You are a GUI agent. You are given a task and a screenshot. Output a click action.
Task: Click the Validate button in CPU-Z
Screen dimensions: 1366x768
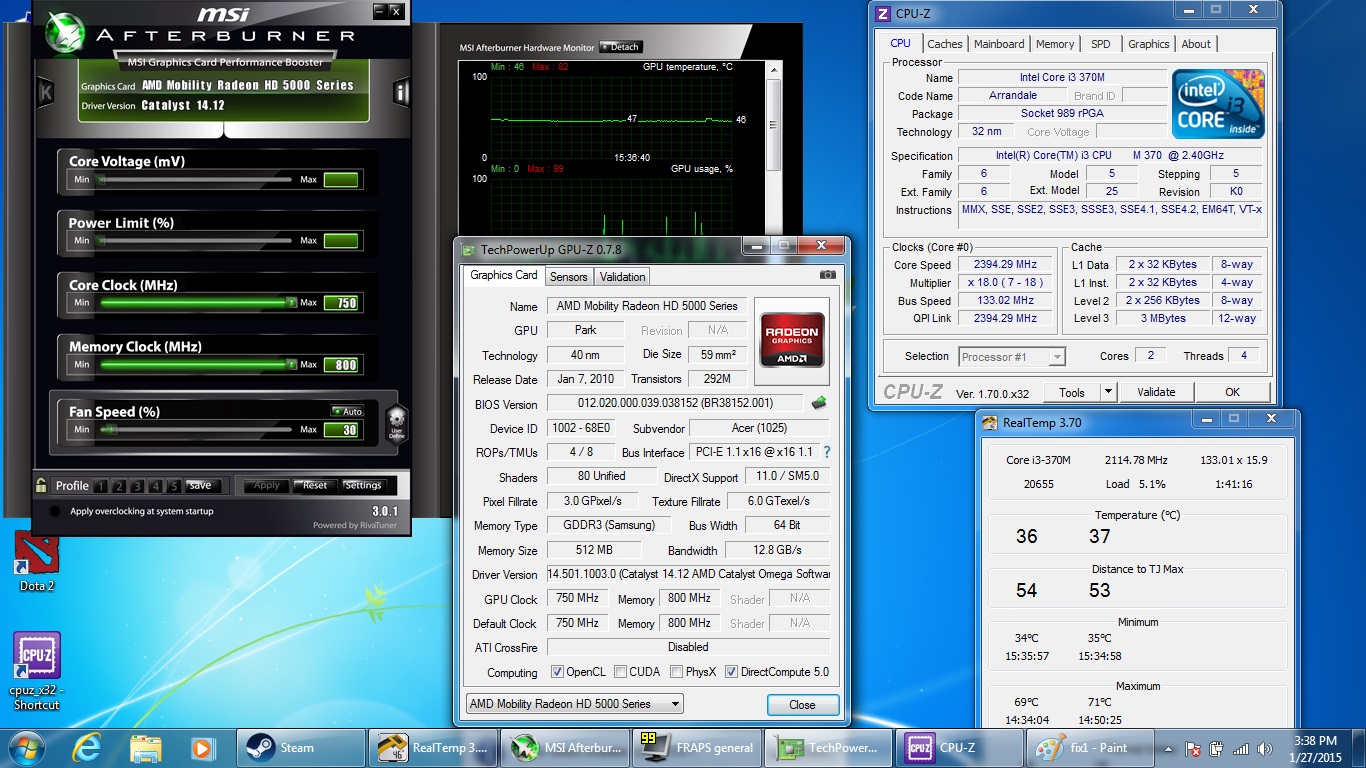tap(1156, 392)
